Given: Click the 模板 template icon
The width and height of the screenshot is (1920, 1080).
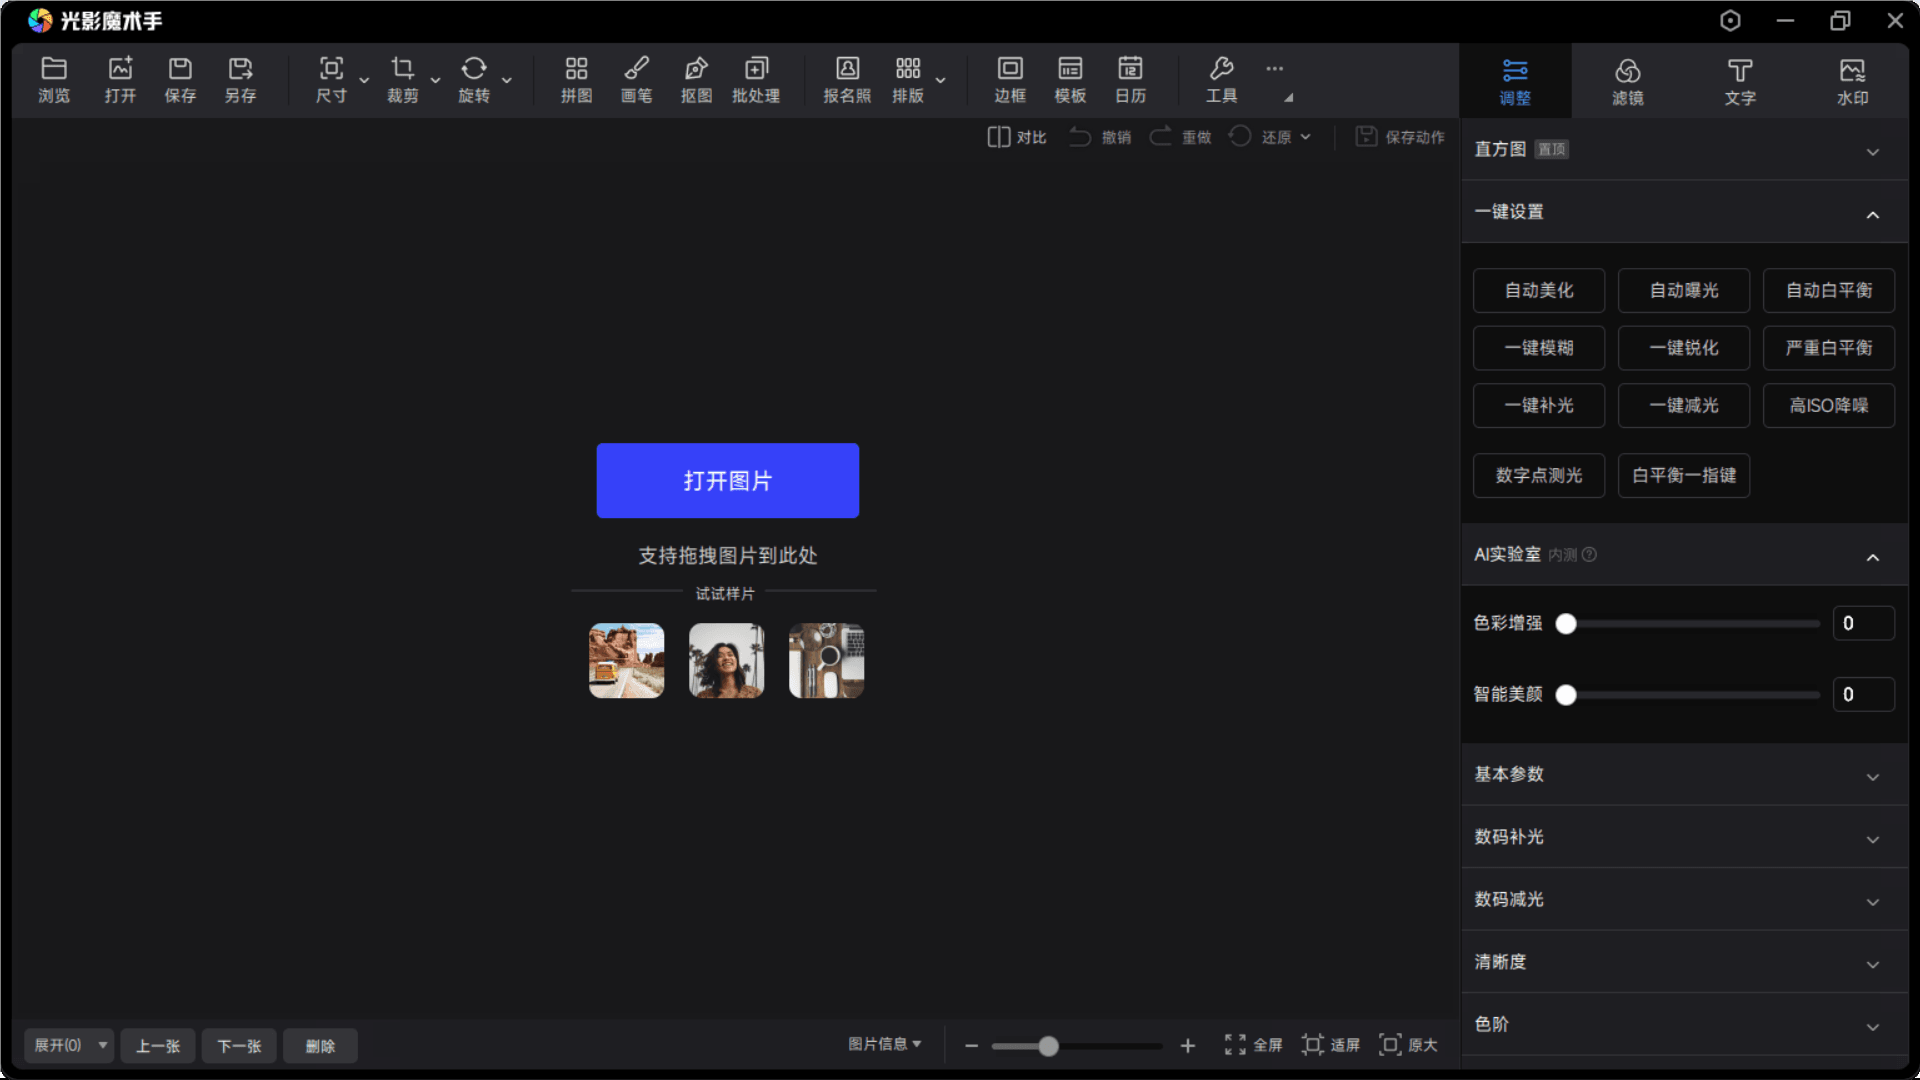Looking at the screenshot, I should [1070, 79].
